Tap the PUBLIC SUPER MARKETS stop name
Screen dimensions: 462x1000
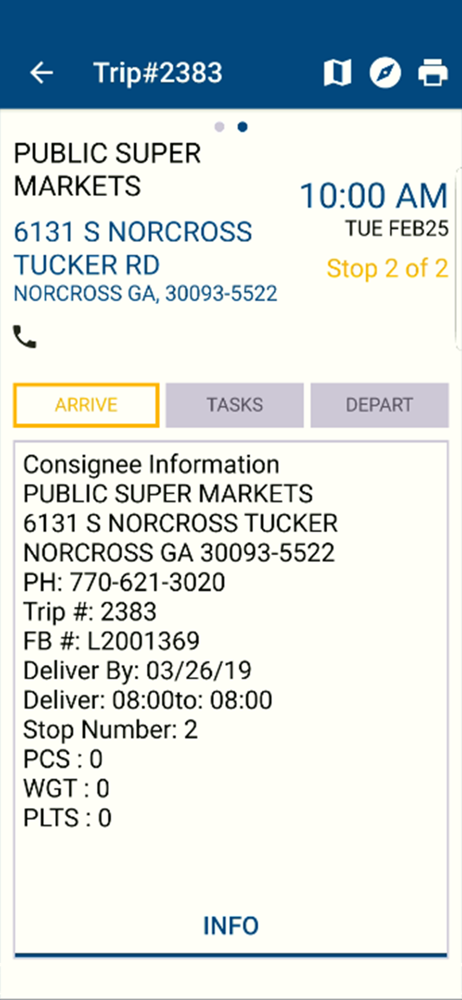click(107, 170)
